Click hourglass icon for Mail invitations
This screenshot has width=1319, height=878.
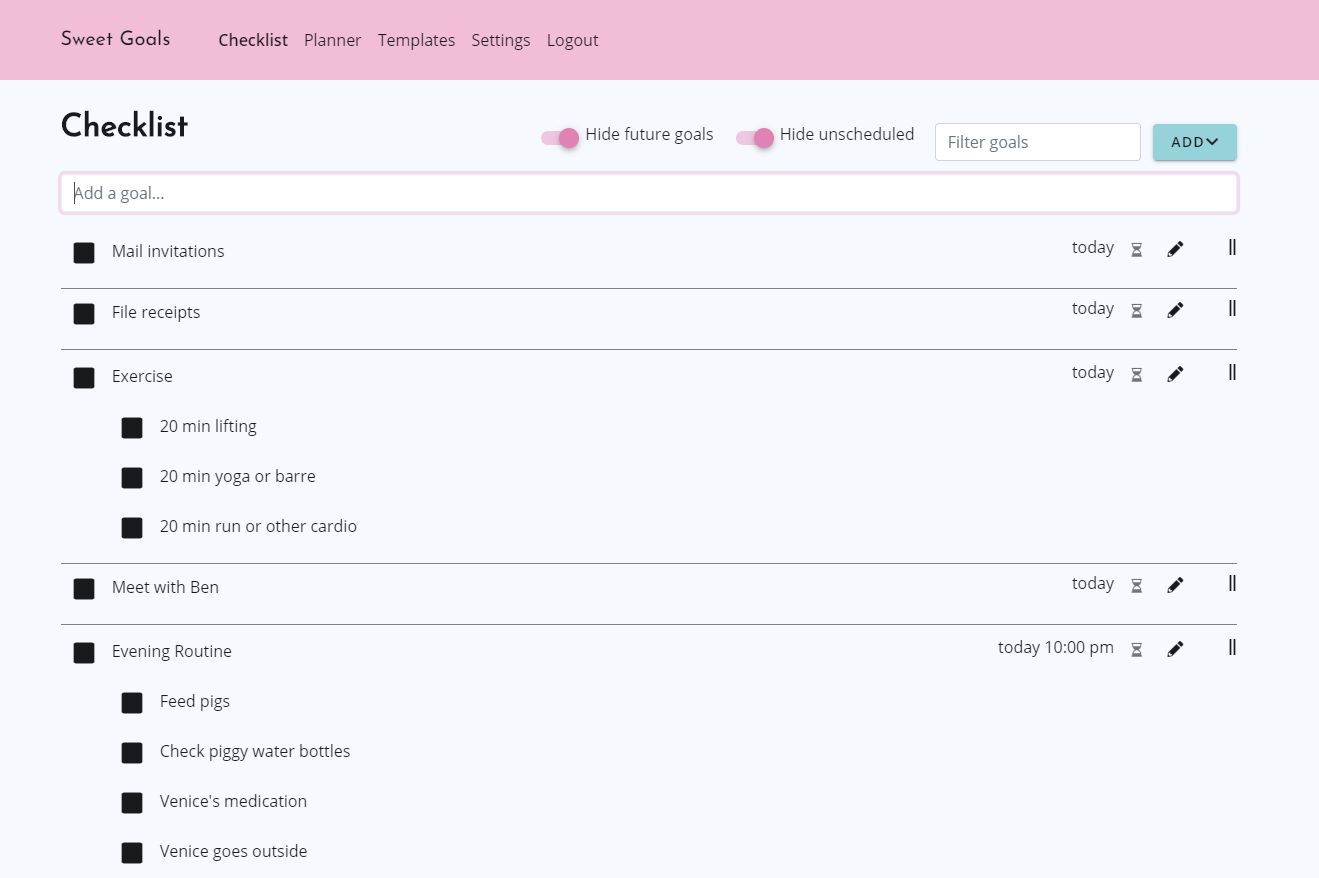tap(1136, 250)
